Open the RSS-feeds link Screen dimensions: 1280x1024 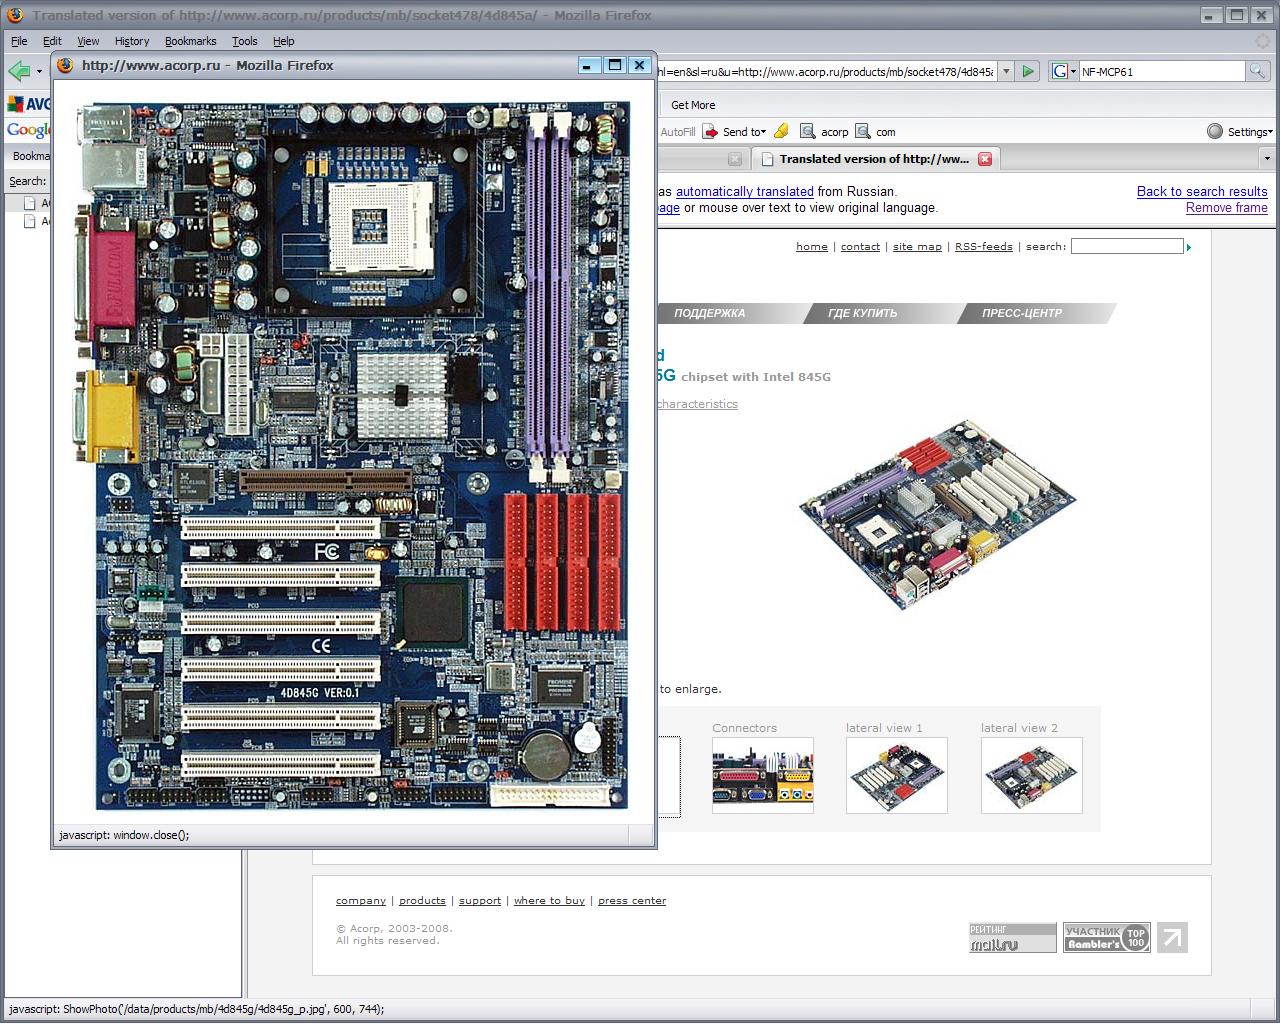(984, 247)
